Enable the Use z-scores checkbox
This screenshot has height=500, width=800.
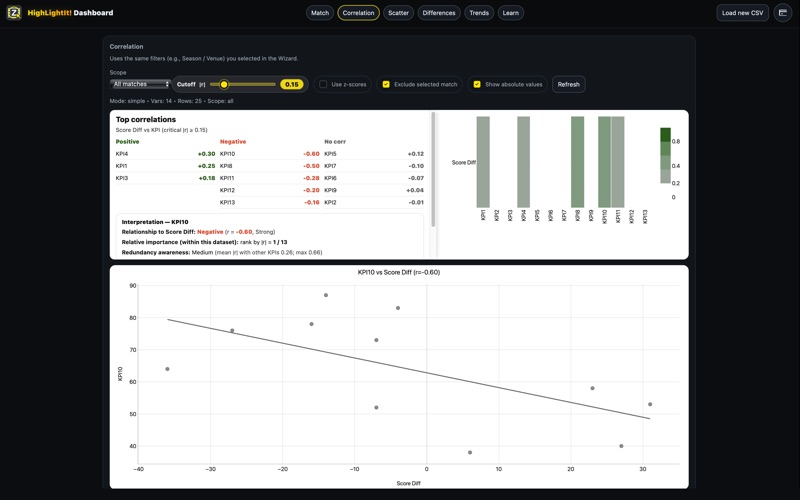323,84
